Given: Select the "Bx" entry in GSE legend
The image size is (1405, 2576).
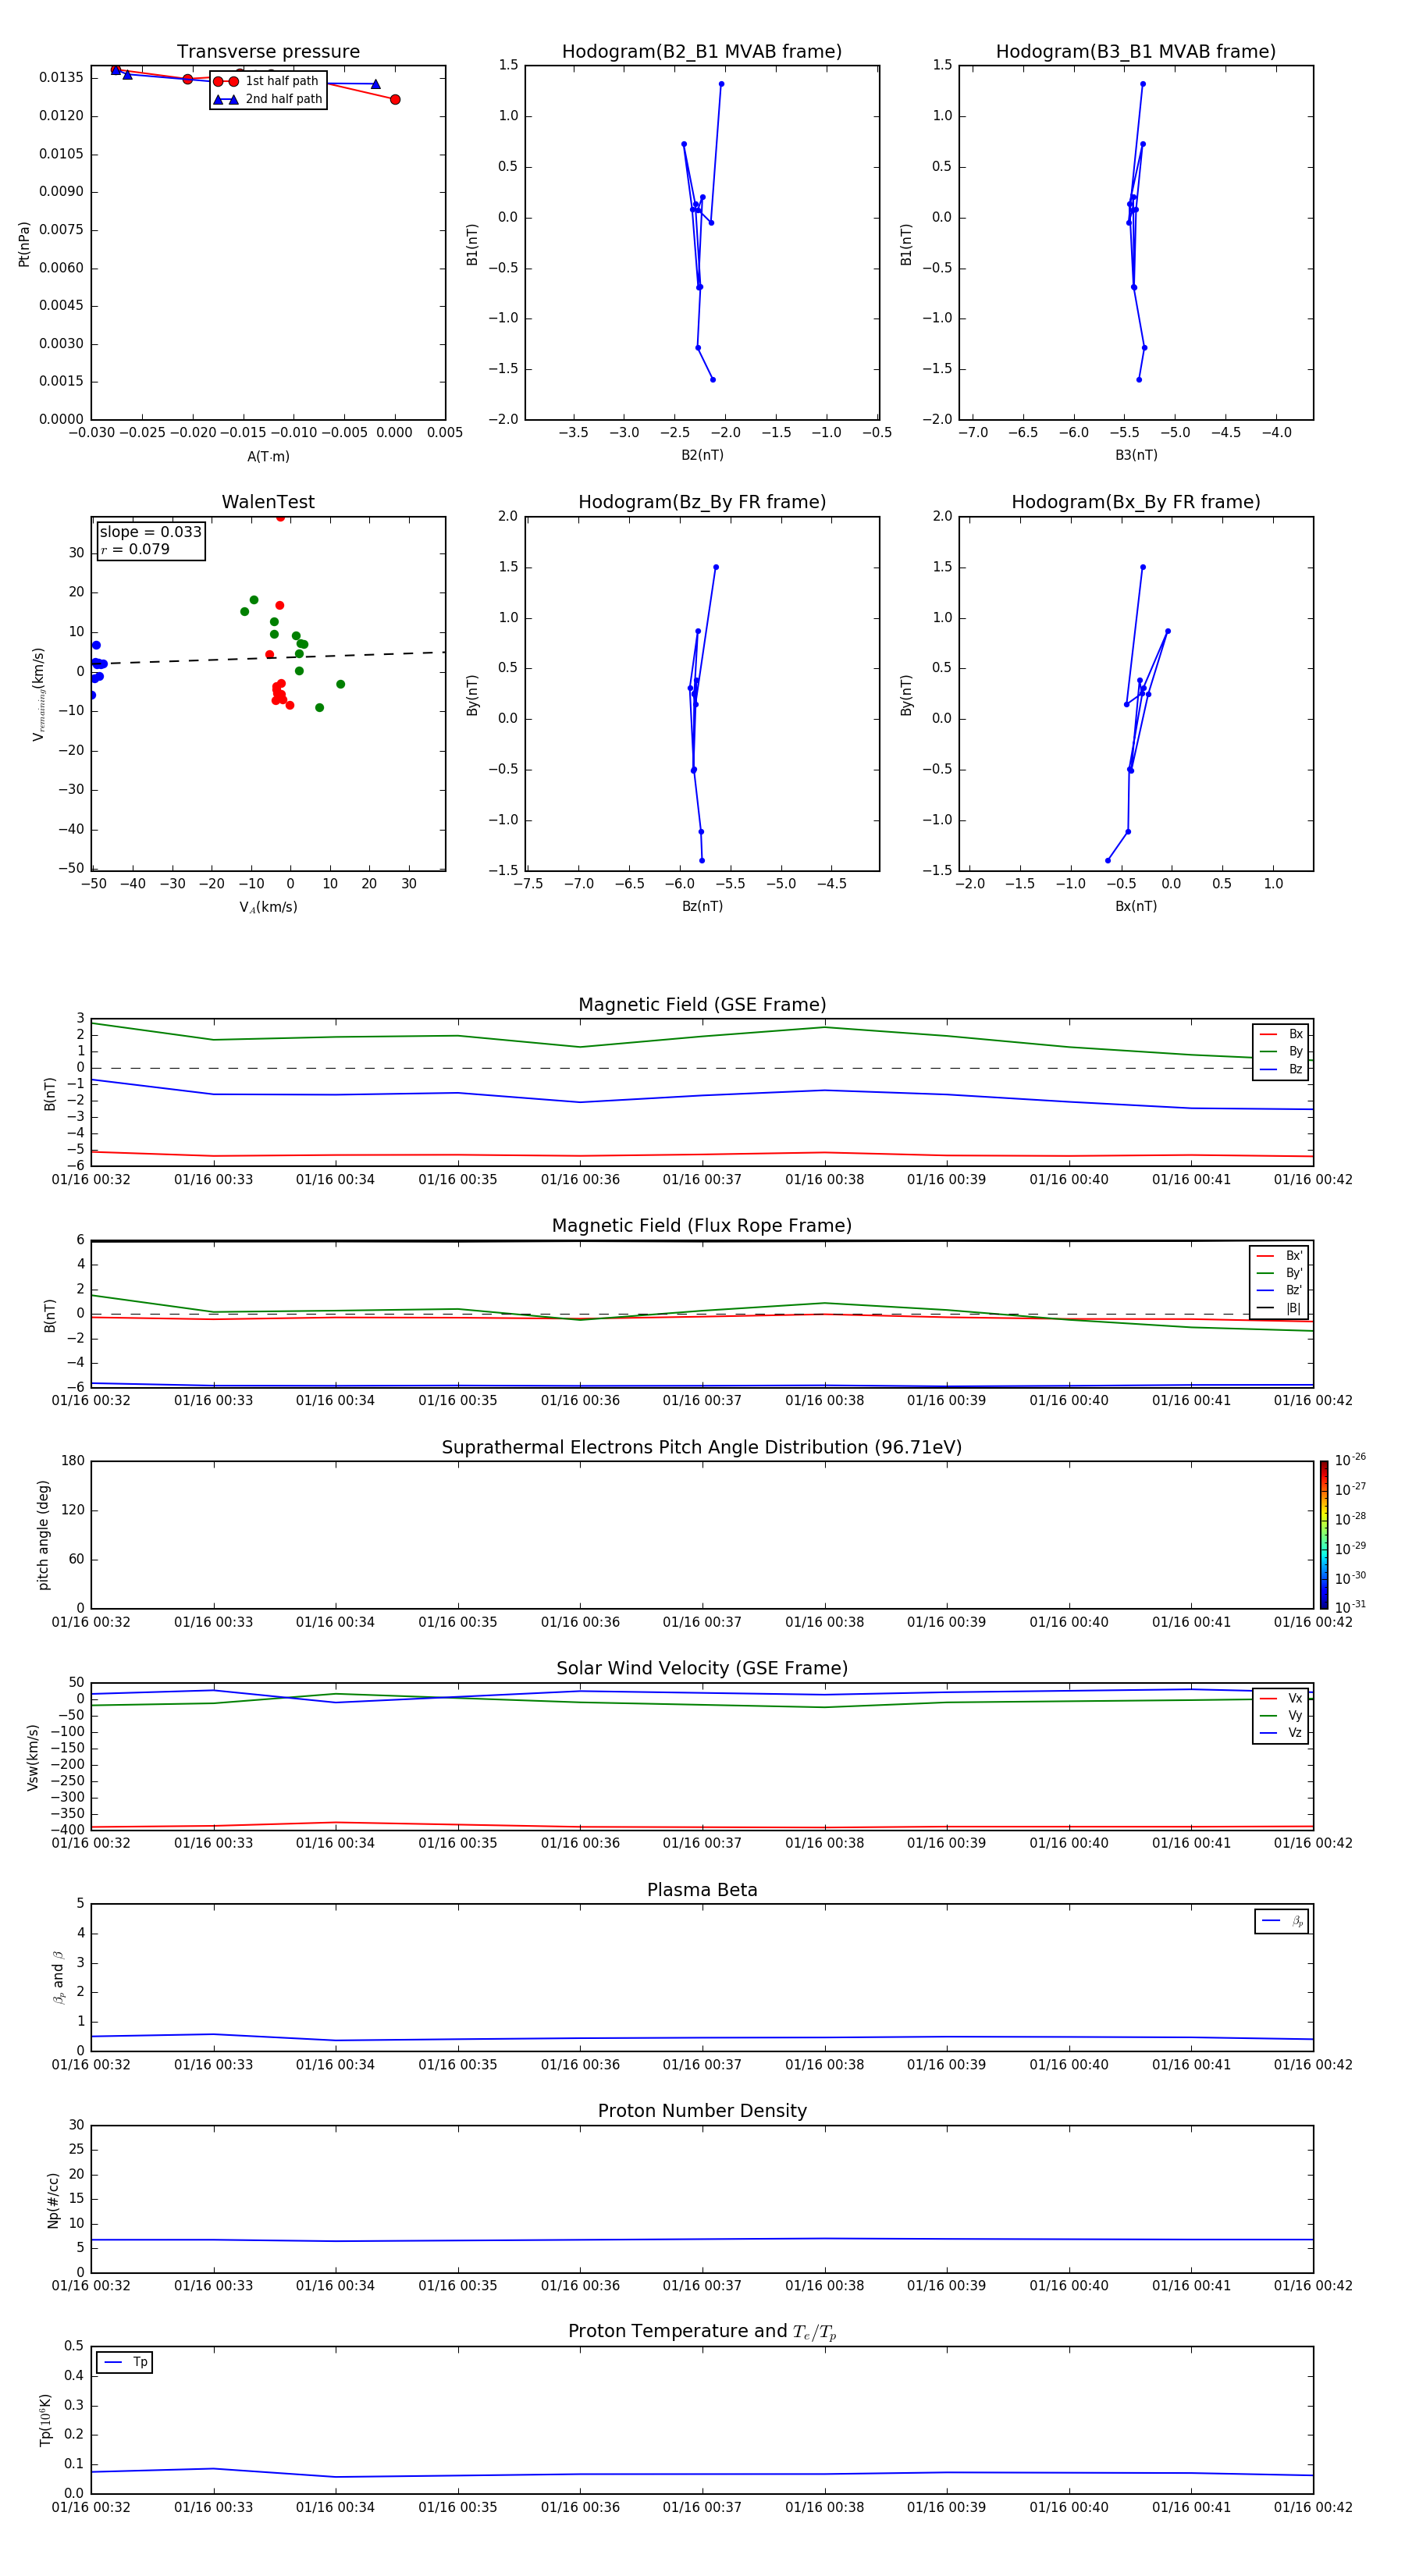Looking at the screenshot, I should pyautogui.click(x=1281, y=1034).
